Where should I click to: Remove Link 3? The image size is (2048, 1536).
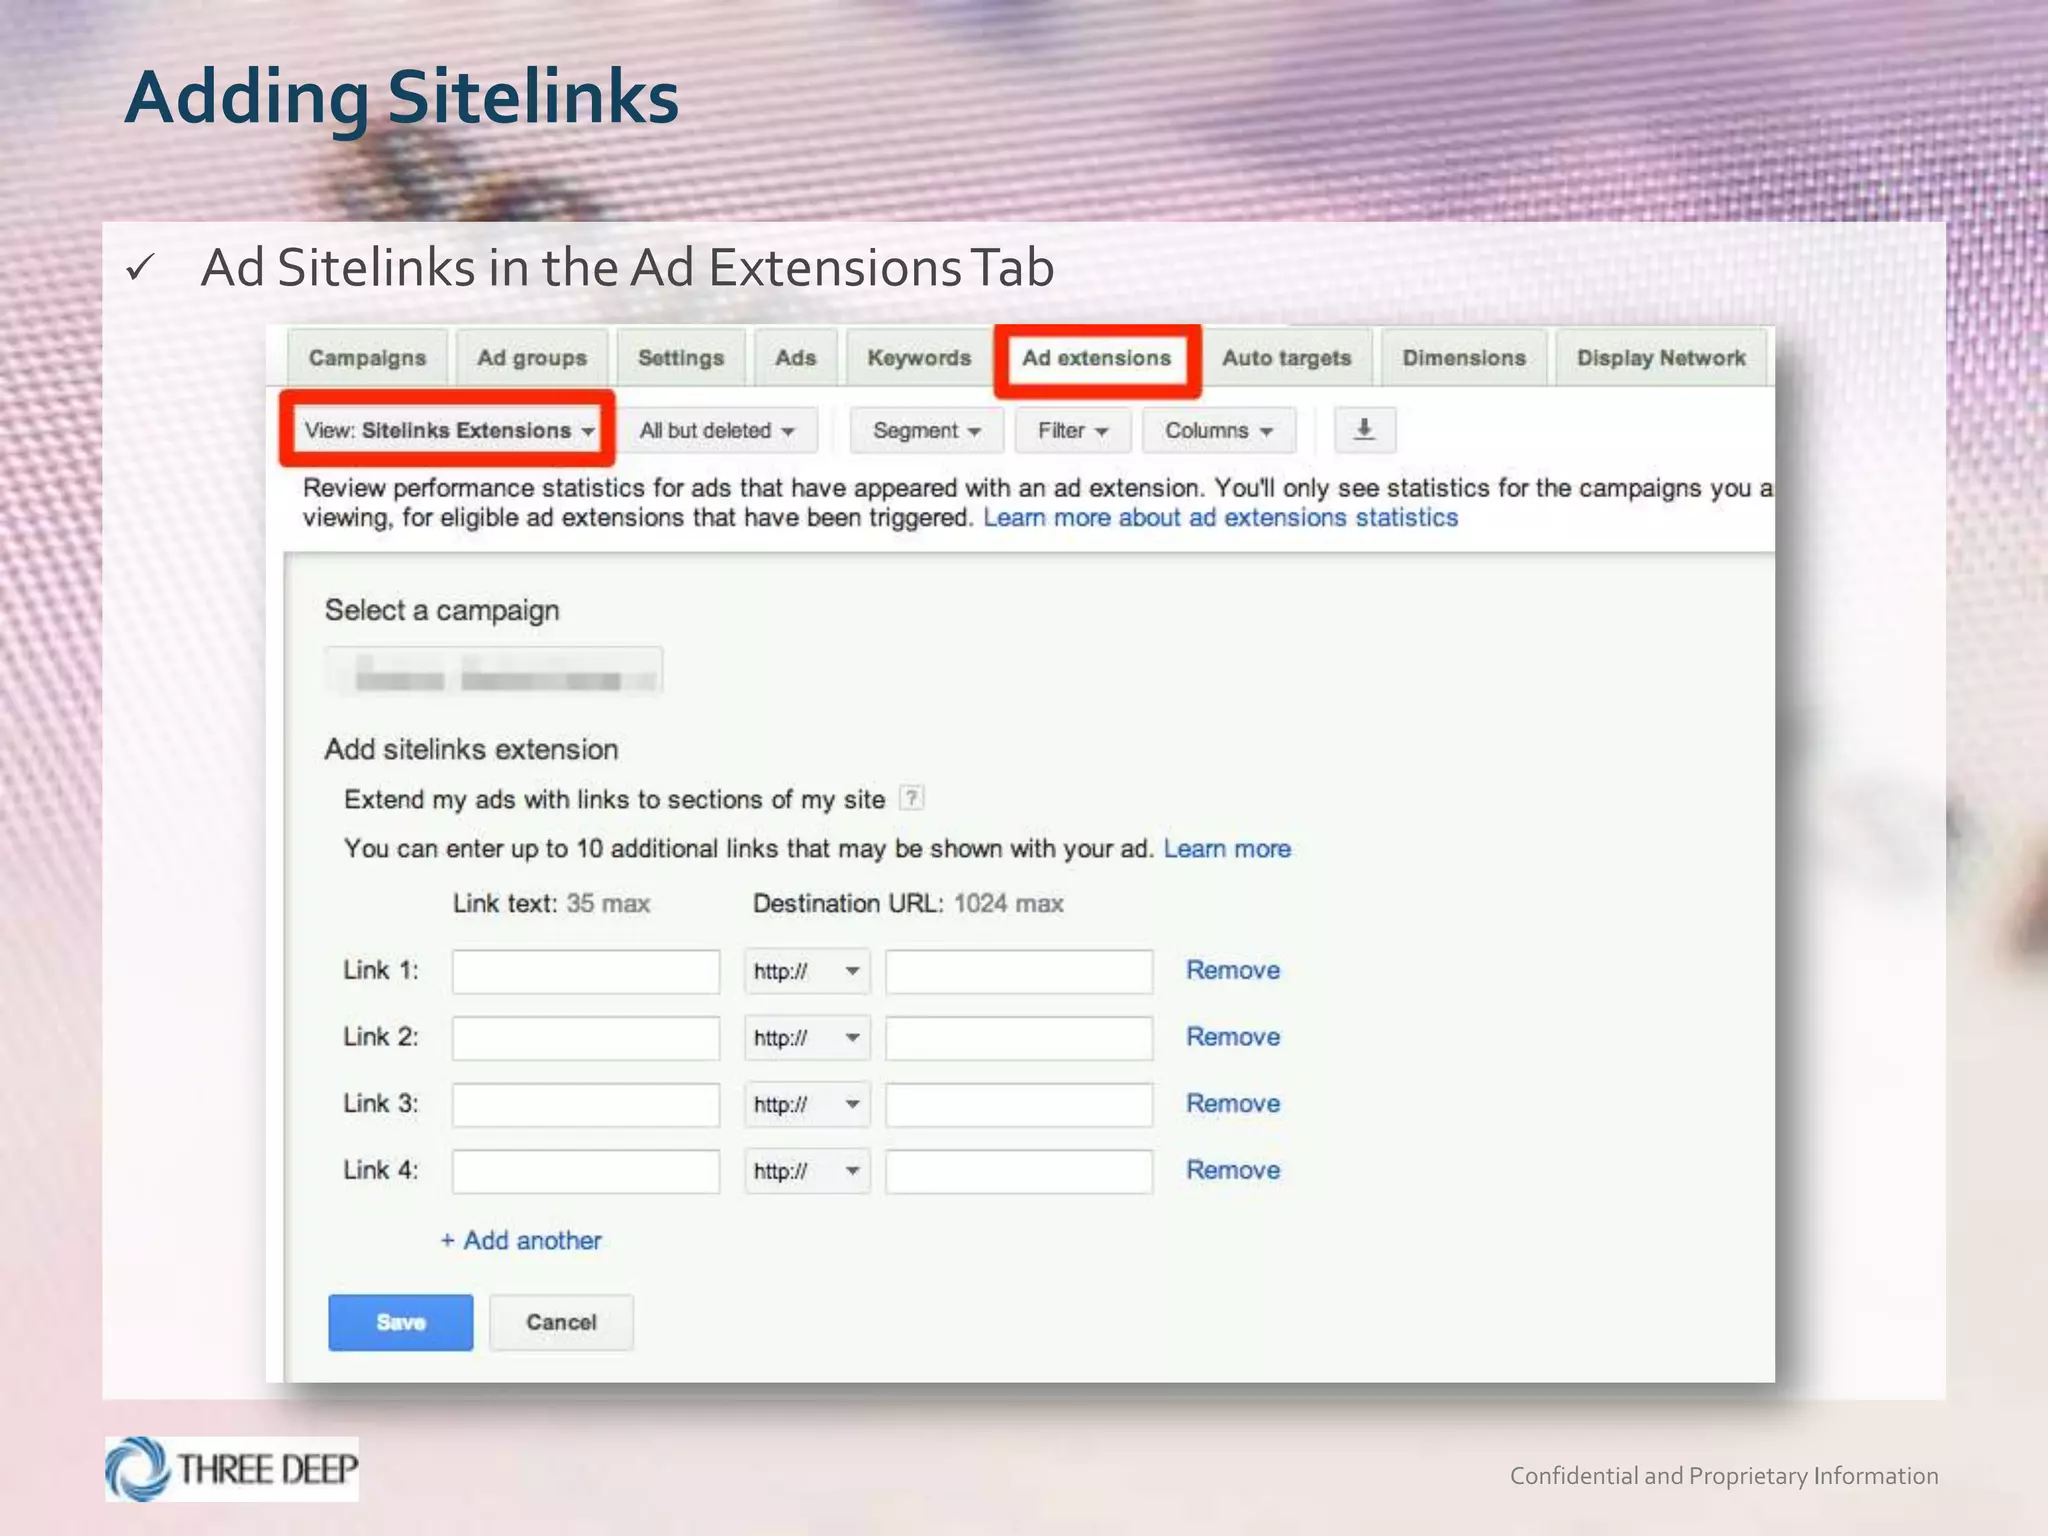(1233, 1103)
